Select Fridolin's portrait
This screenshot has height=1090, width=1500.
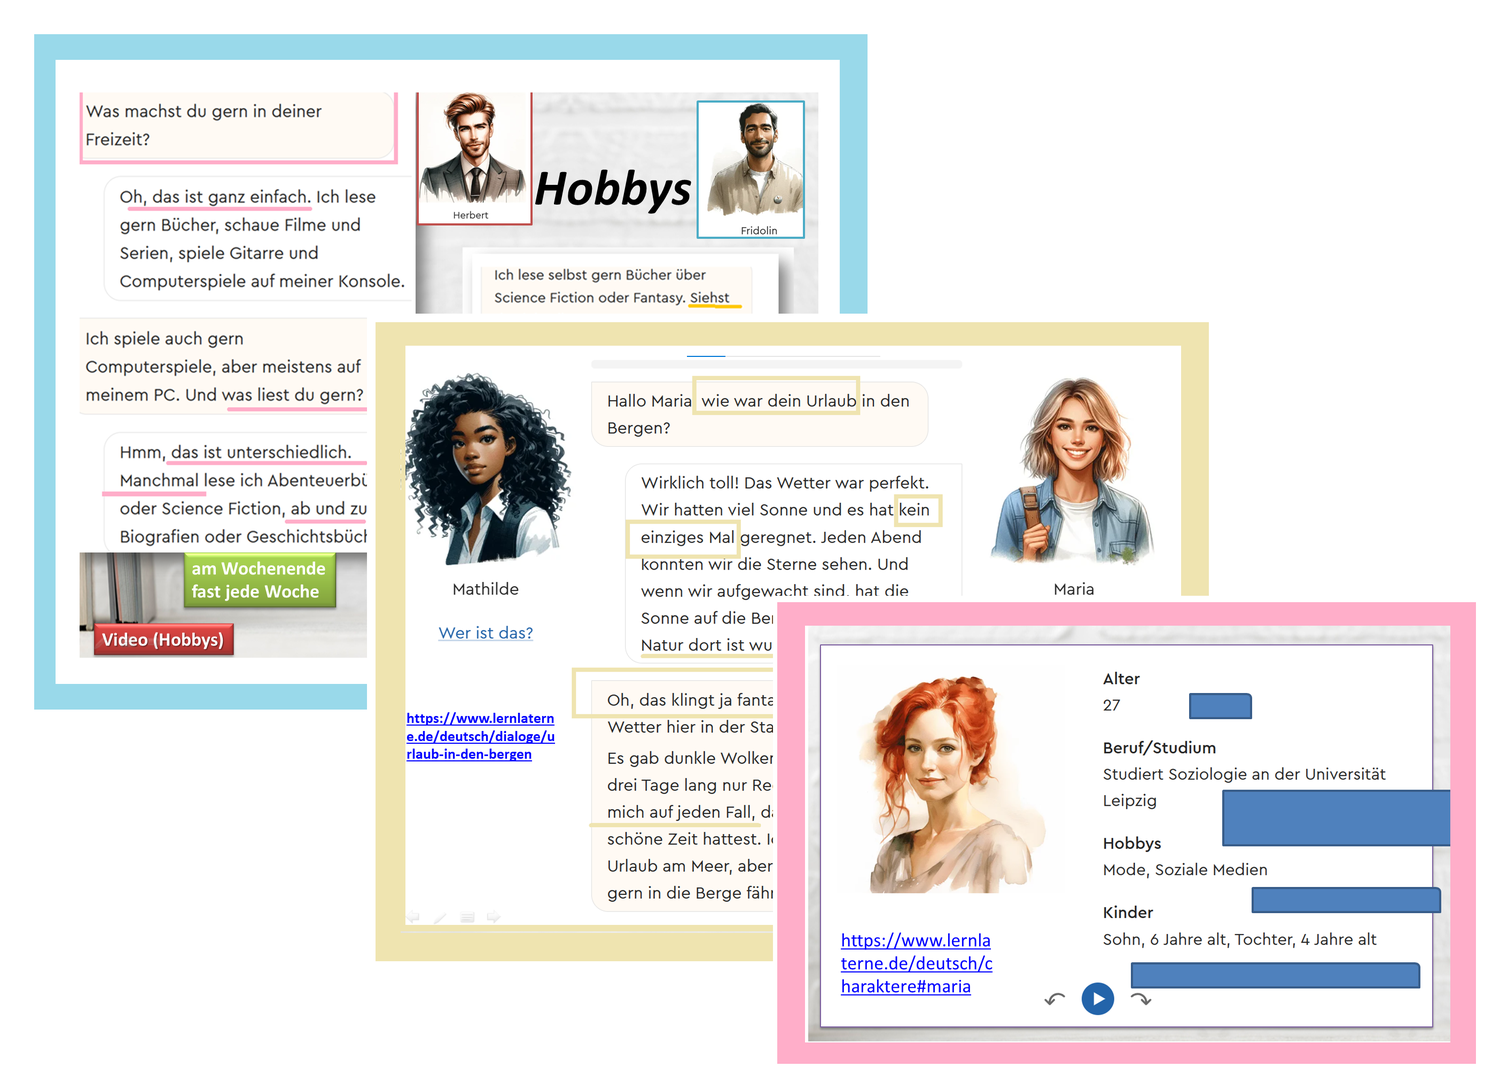pos(751,169)
